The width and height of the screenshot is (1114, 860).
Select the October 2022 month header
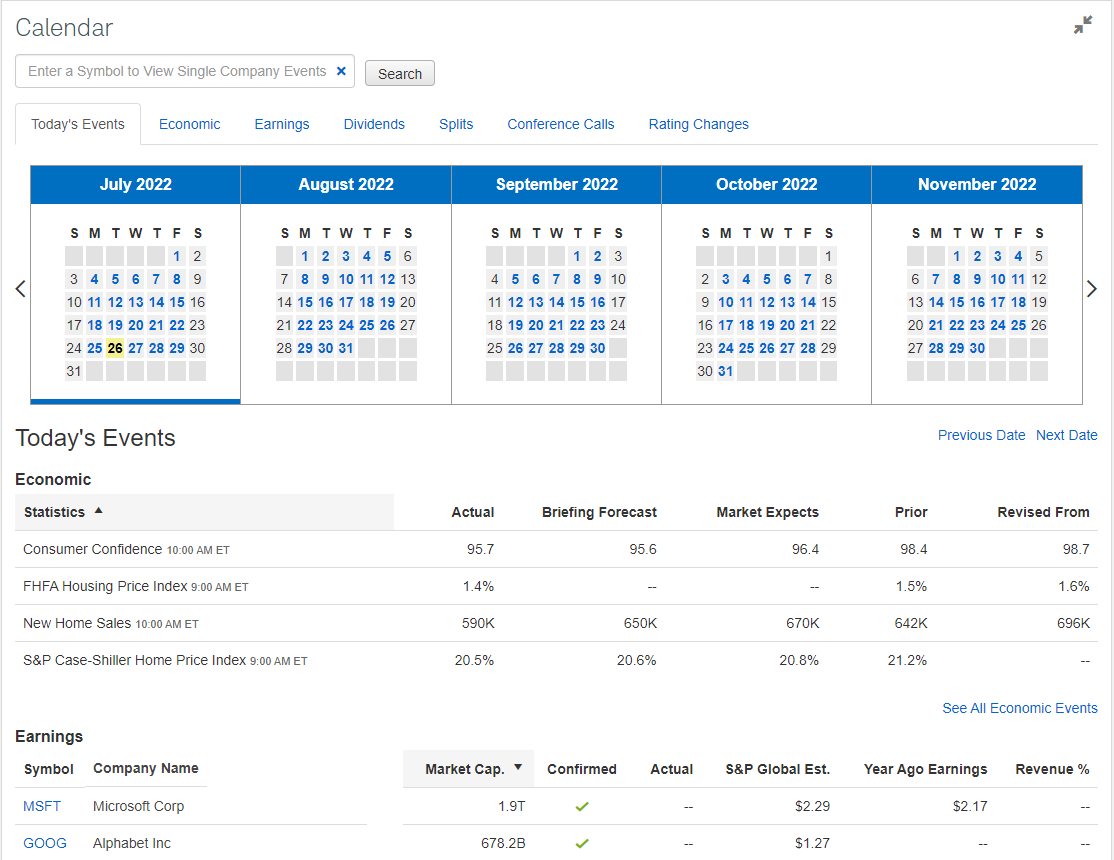coord(767,185)
